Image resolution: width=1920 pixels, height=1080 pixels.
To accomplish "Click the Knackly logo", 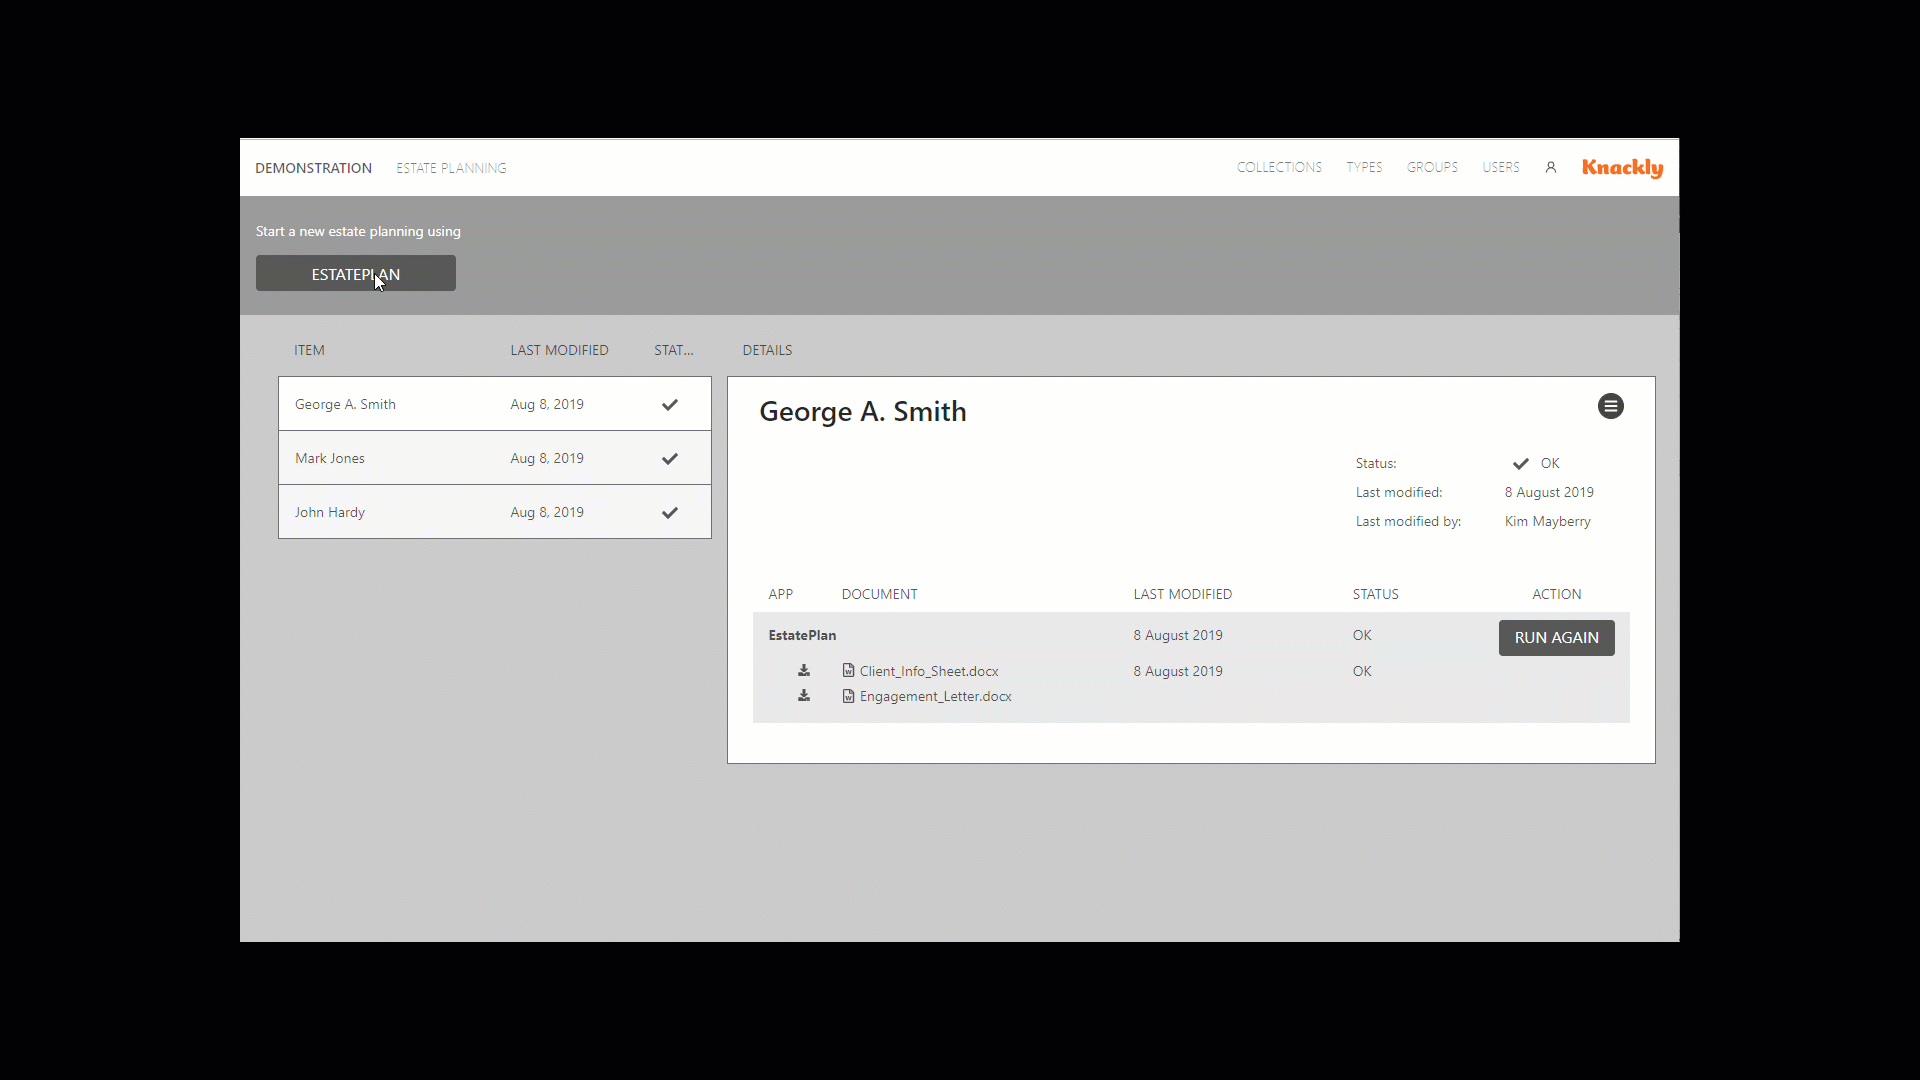I will tap(1622, 168).
